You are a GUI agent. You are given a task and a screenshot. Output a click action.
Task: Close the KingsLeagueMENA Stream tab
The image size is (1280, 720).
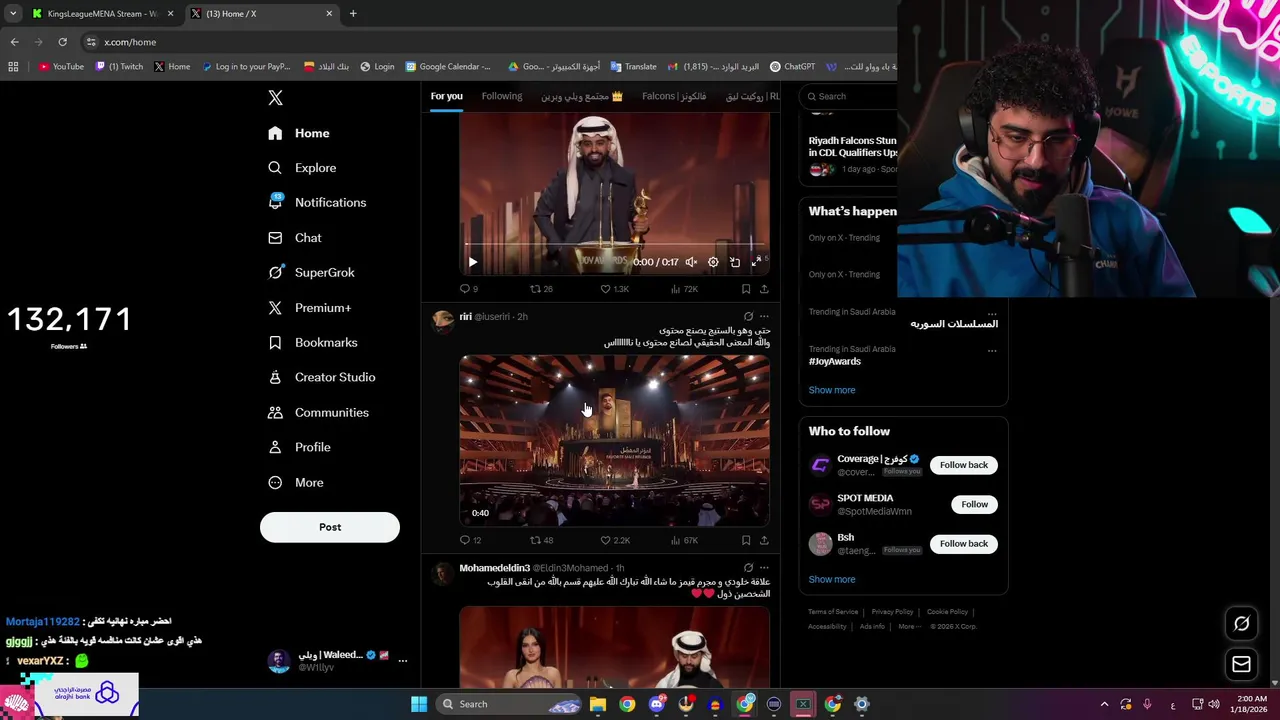(x=170, y=14)
